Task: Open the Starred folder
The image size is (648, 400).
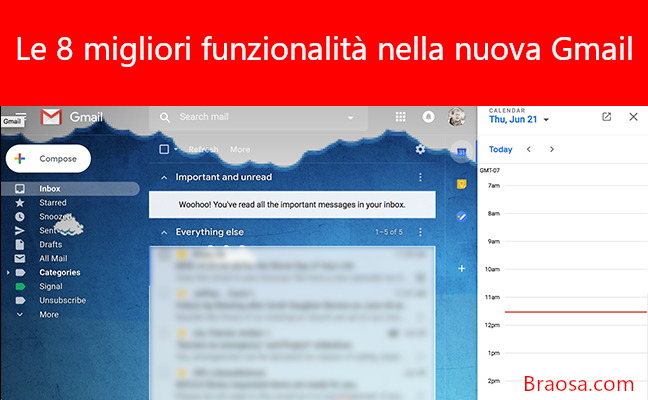Action: point(52,202)
